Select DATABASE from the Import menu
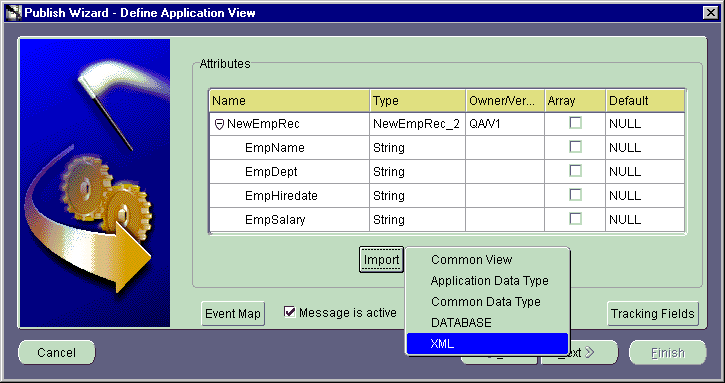 point(487,322)
